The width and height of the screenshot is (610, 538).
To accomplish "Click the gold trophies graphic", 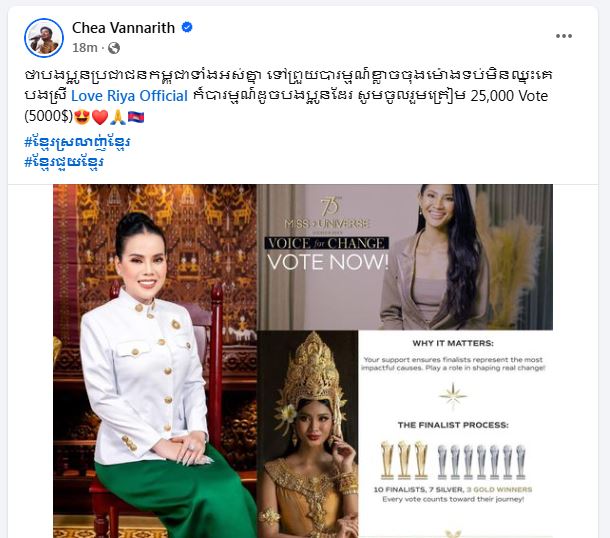I will [x=404, y=460].
